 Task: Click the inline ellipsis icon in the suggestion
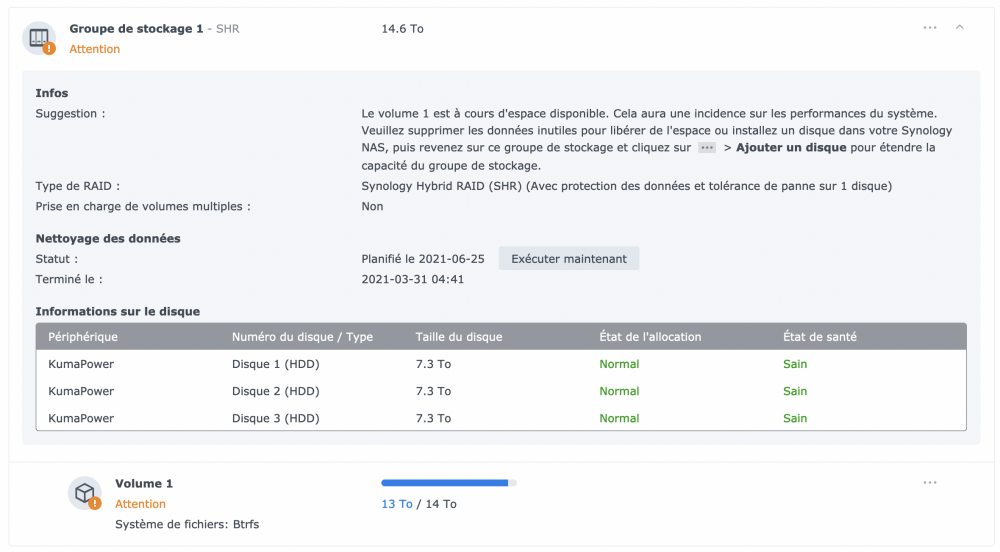(707, 148)
